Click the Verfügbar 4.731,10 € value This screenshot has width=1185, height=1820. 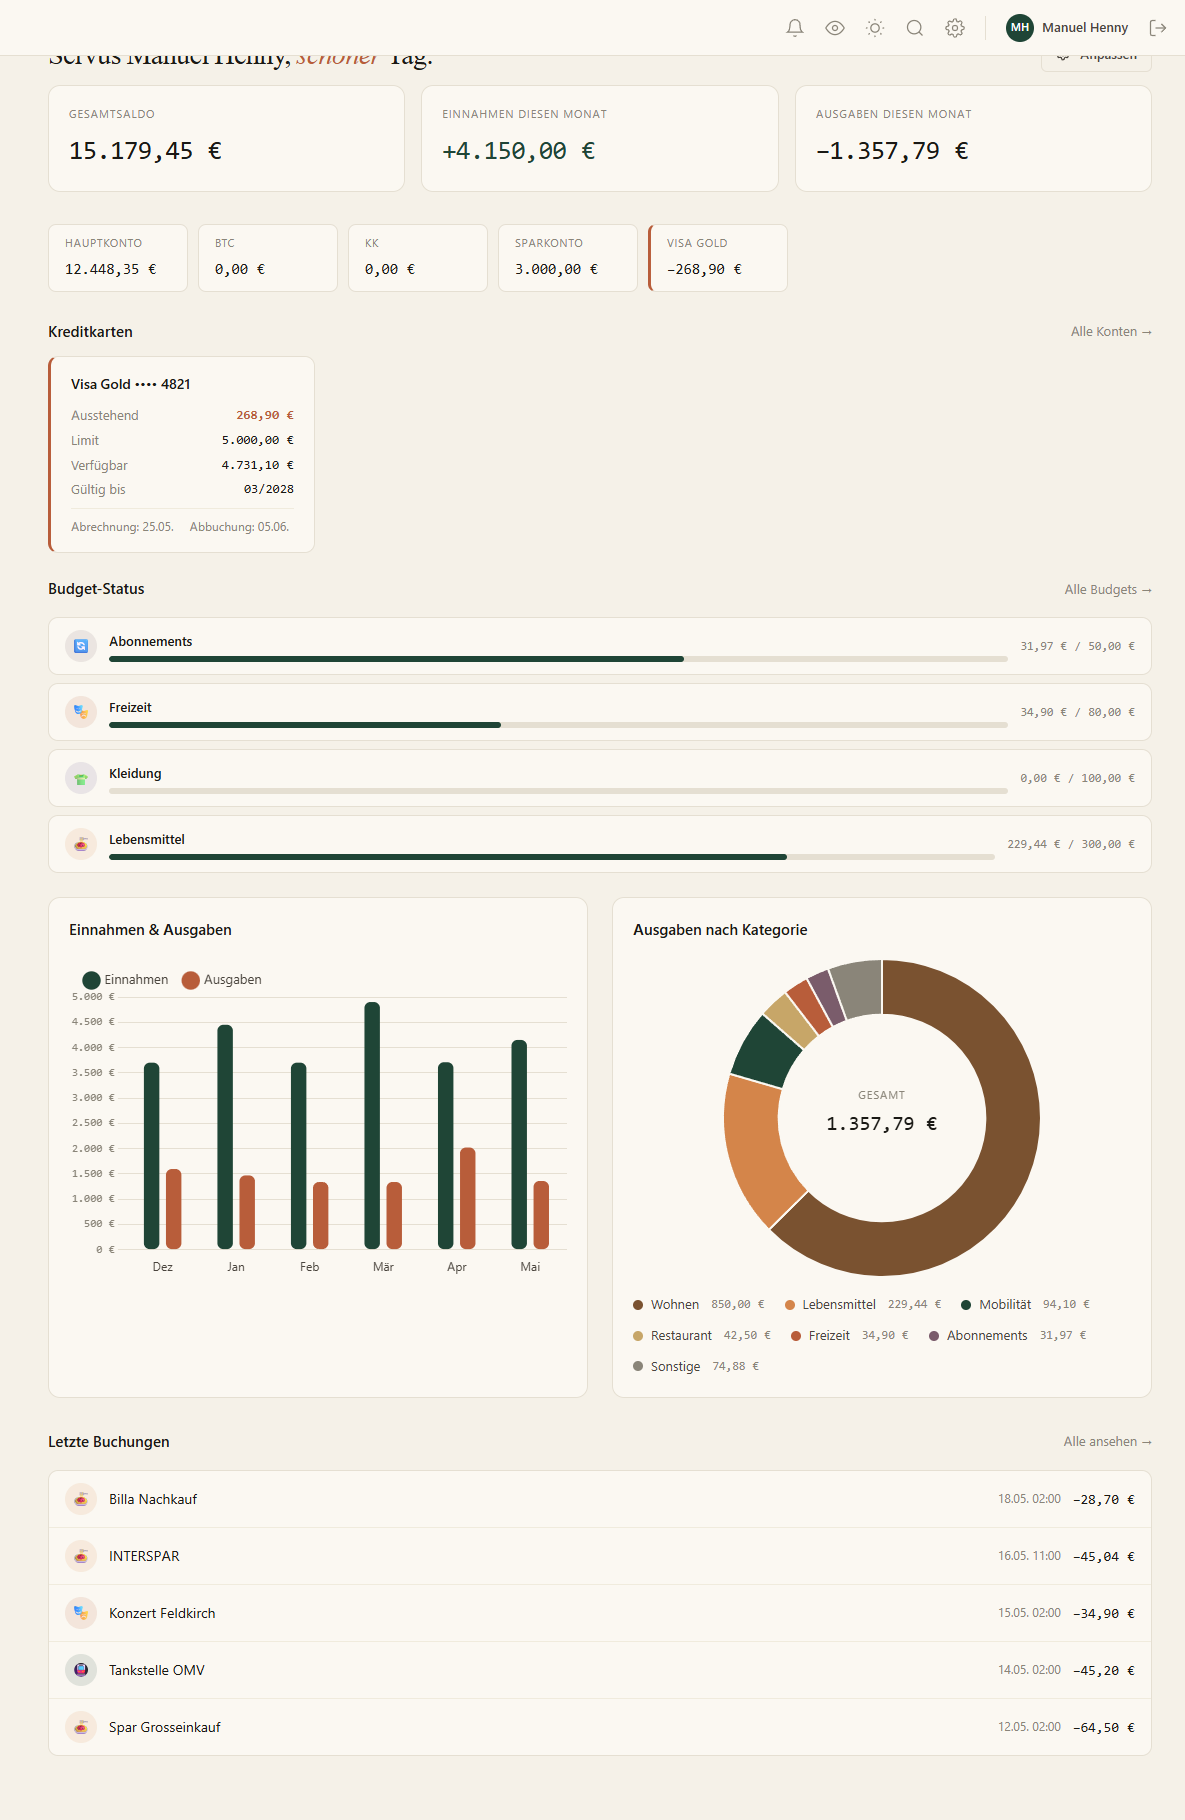pos(258,465)
